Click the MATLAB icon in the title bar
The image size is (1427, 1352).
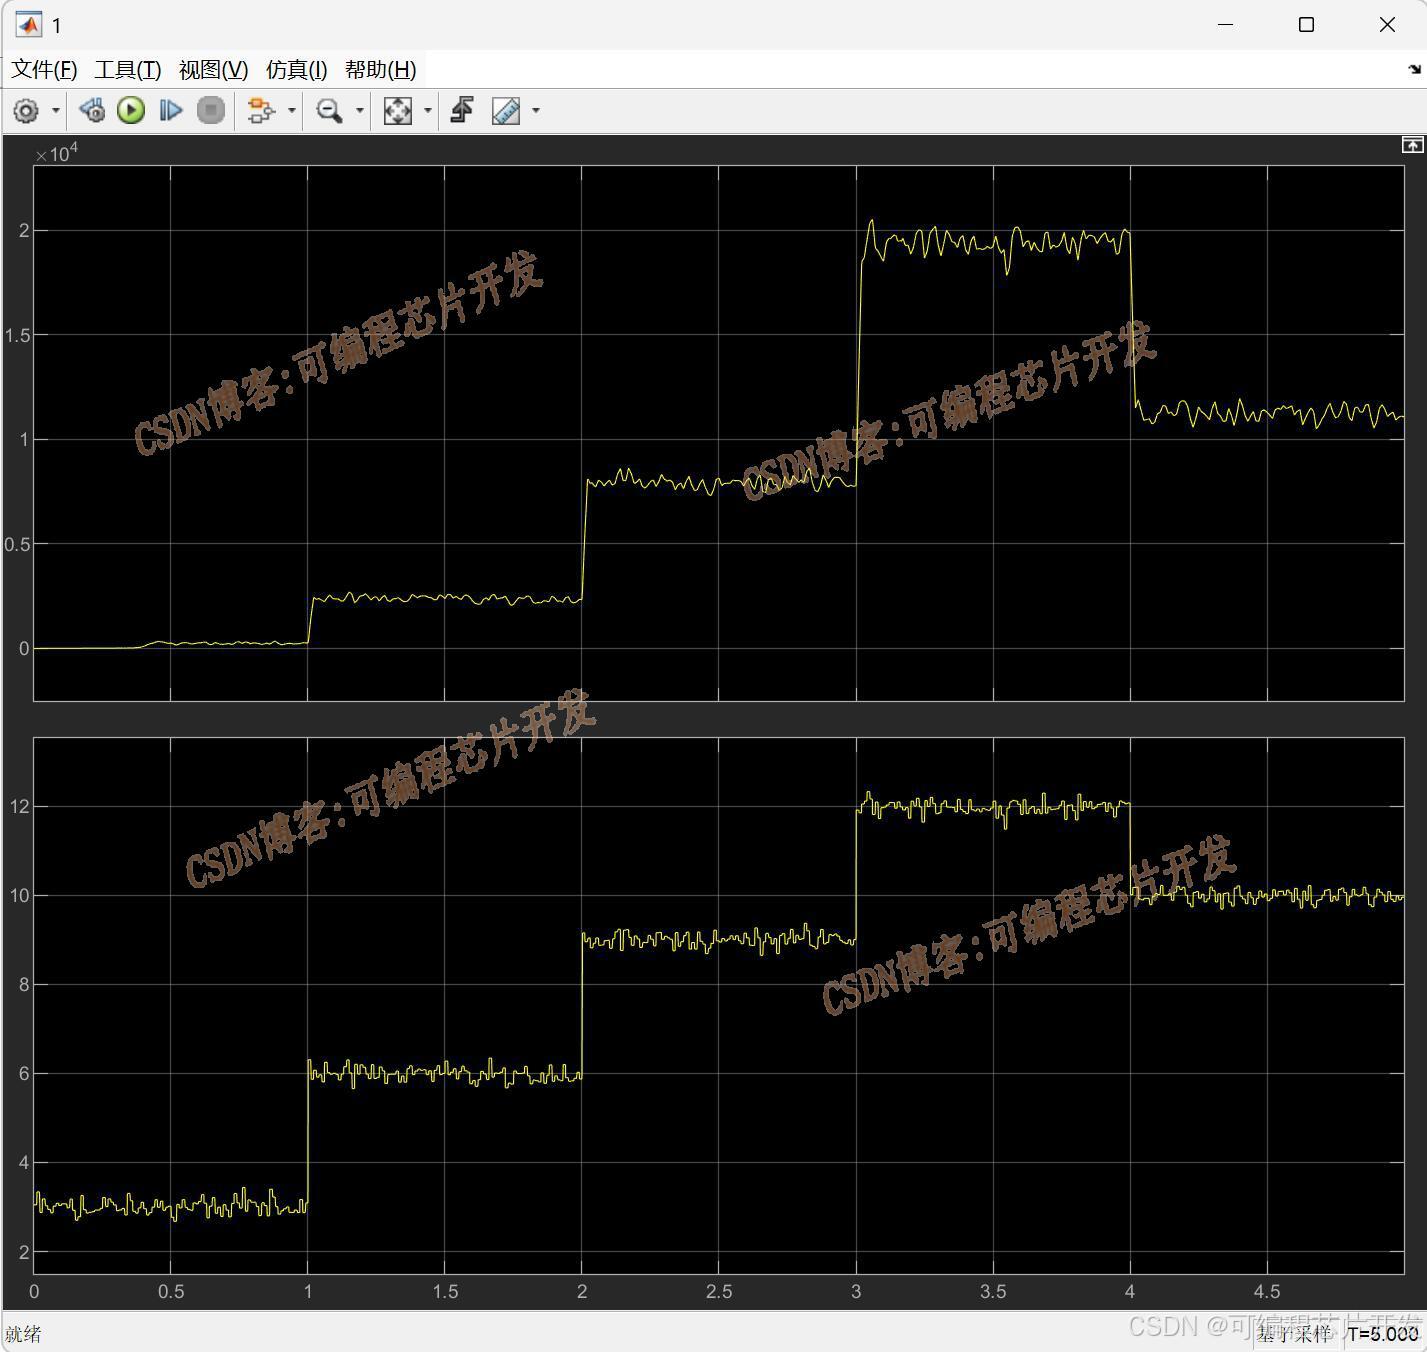[x=28, y=25]
